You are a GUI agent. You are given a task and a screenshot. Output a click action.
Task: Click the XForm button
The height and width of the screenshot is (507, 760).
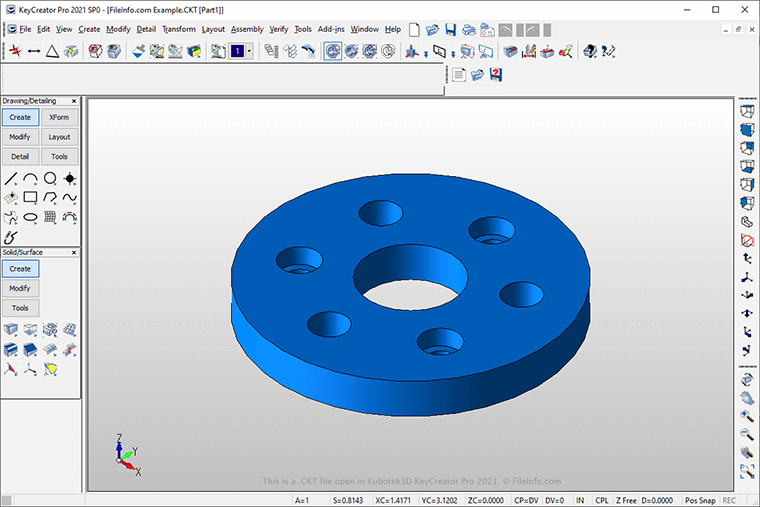click(59, 117)
